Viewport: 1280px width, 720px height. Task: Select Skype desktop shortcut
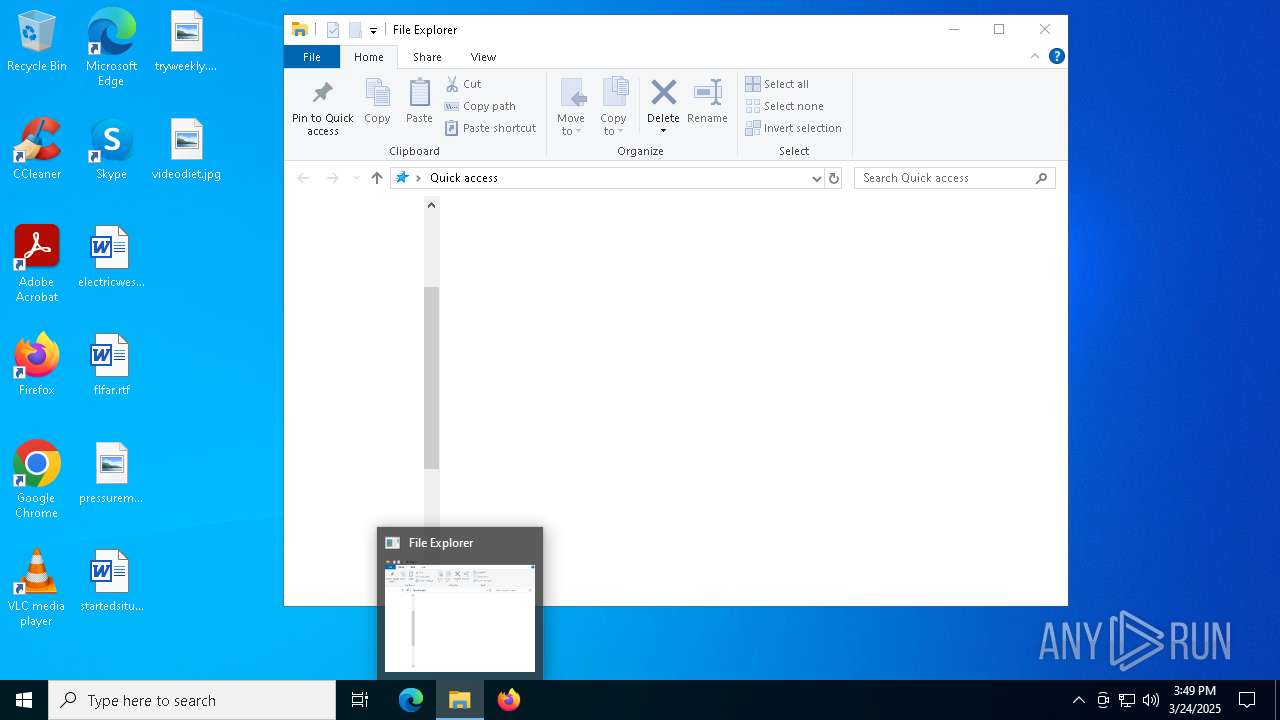pyautogui.click(x=111, y=150)
